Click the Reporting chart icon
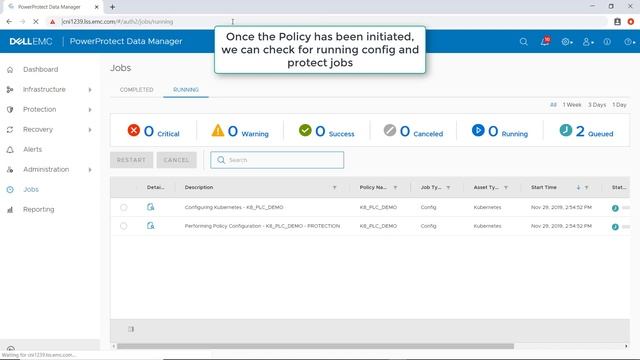Image resolution: width=640 pixels, height=360 pixels. coord(10,210)
